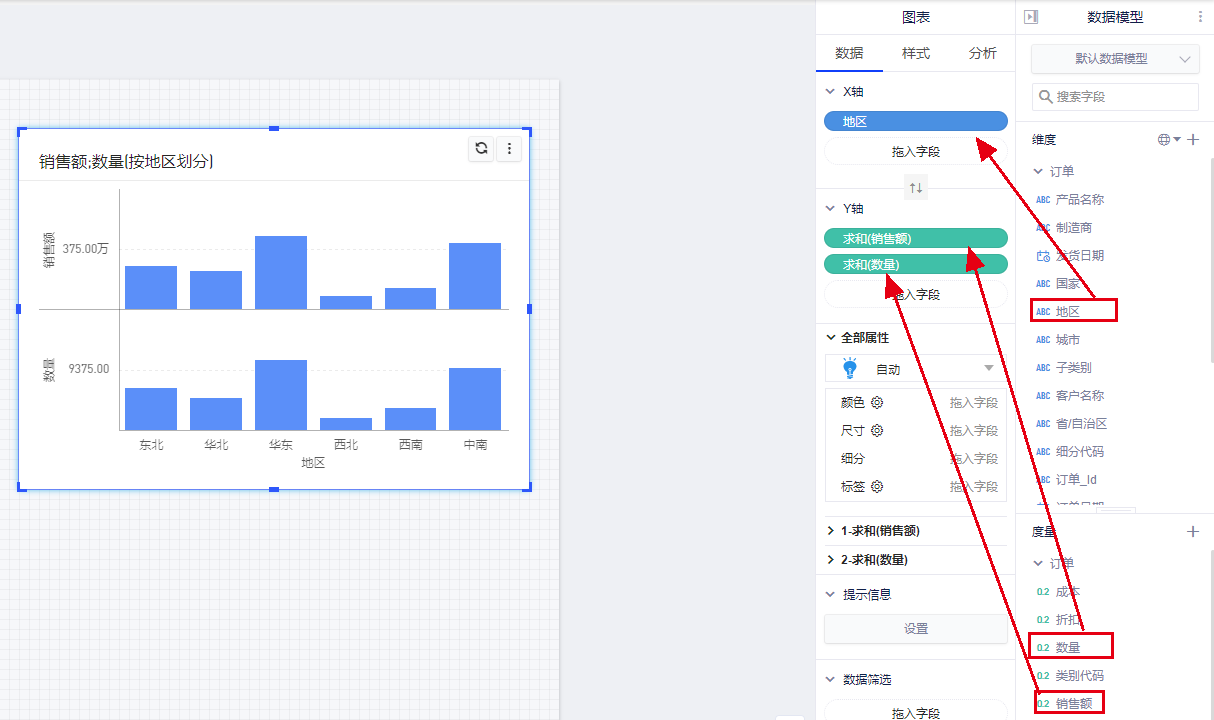Click the plus icon next to 度量

tap(1192, 532)
